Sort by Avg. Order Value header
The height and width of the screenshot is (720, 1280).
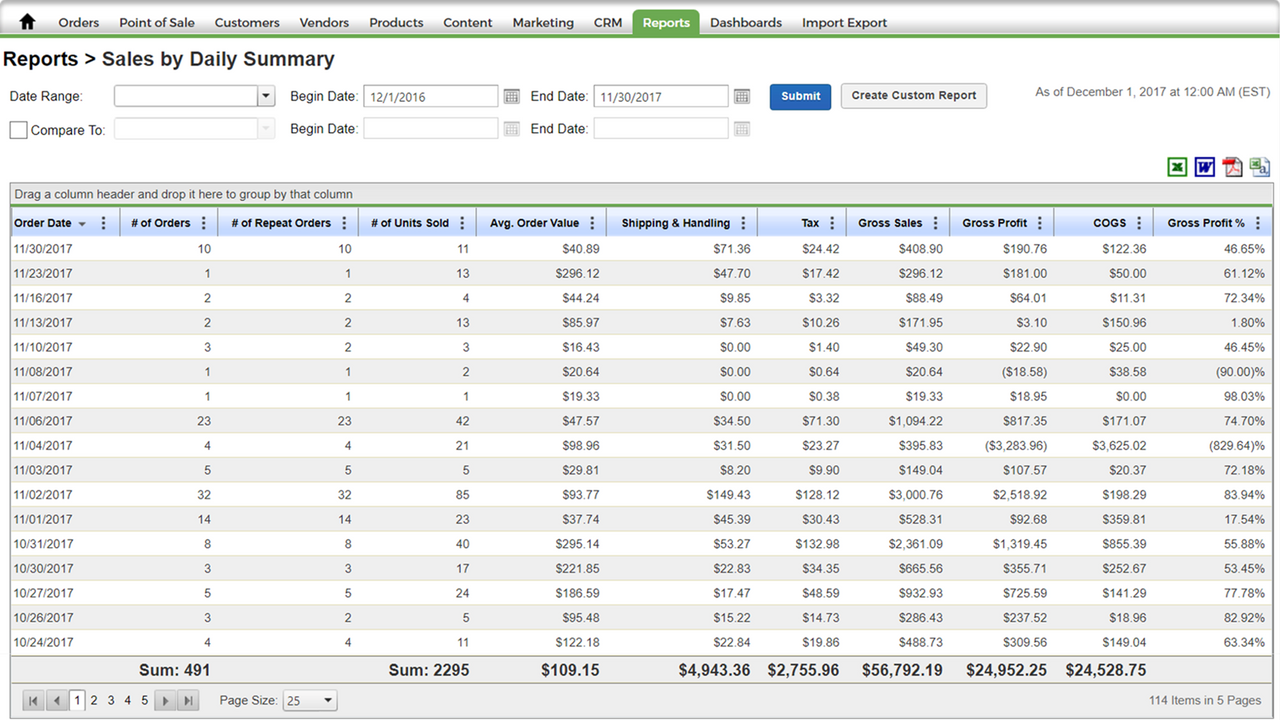click(x=534, y=223)
